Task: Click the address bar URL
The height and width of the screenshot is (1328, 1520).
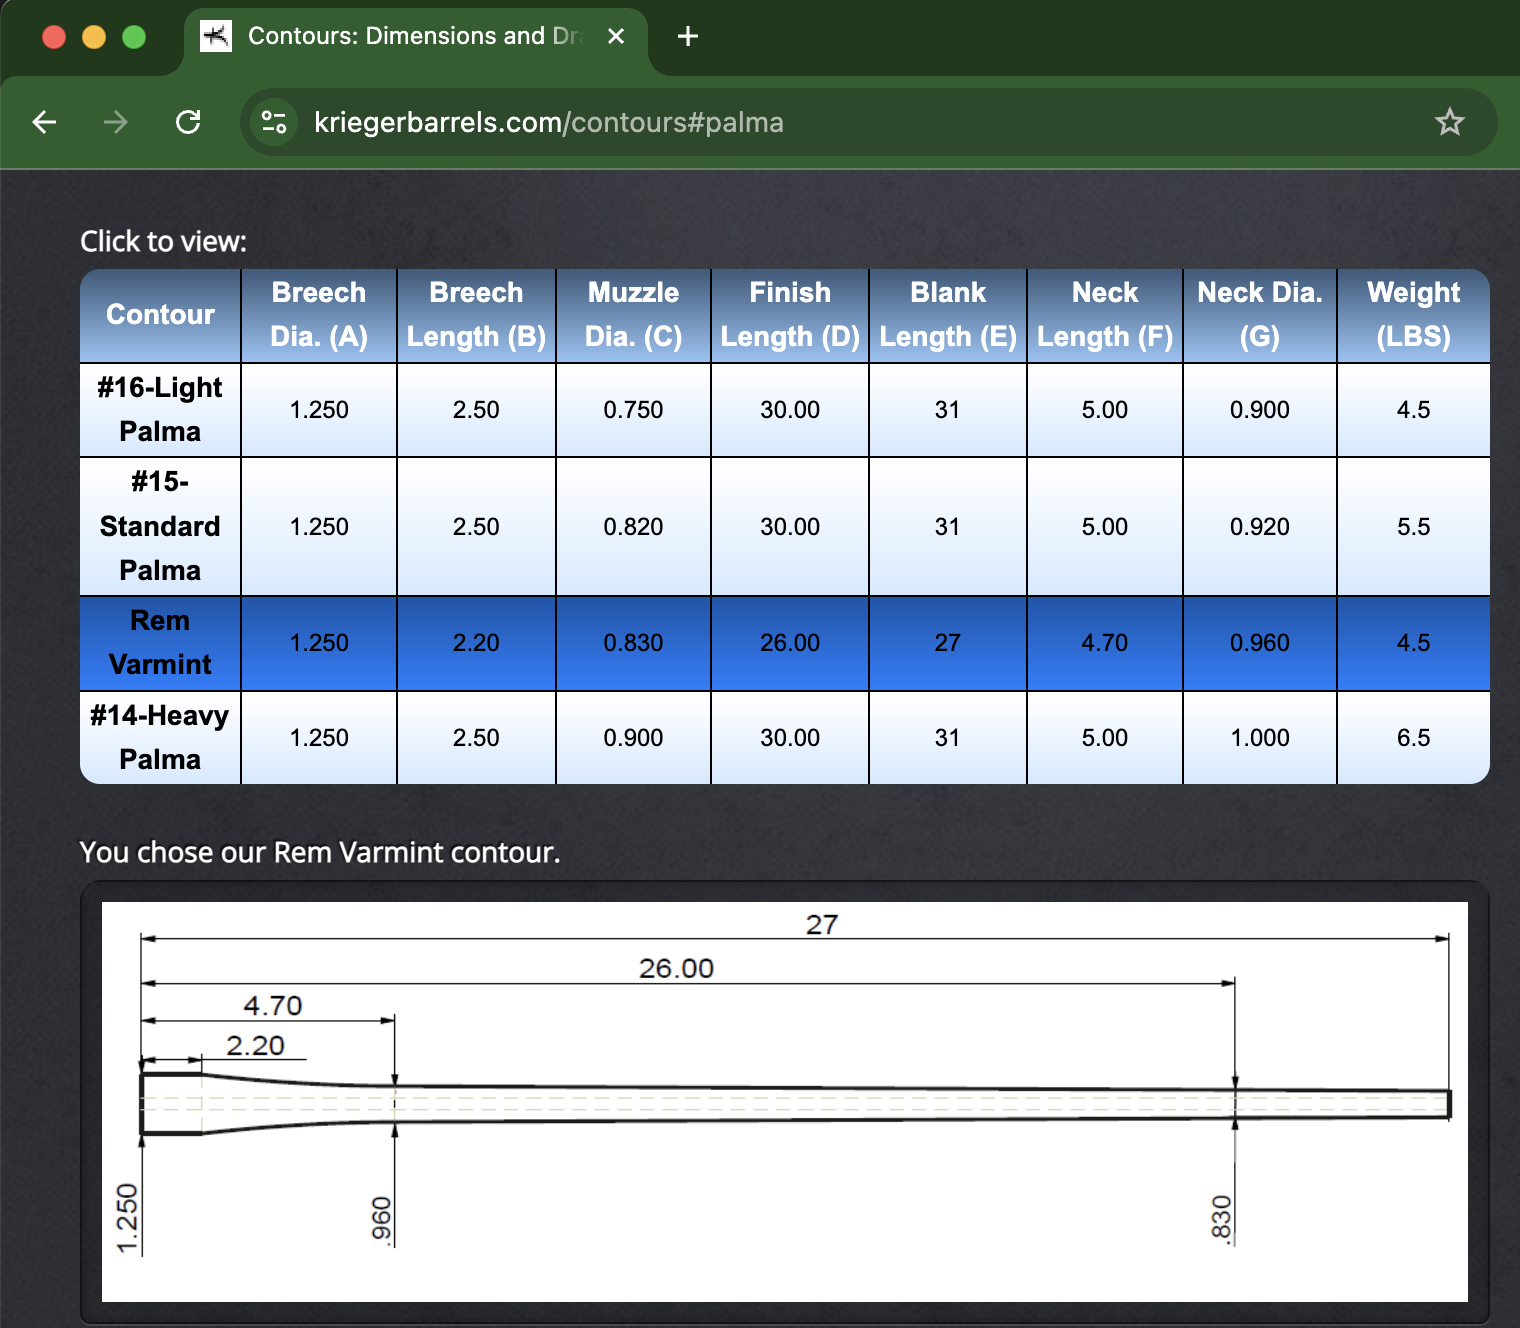Action: tap(549, 122)
